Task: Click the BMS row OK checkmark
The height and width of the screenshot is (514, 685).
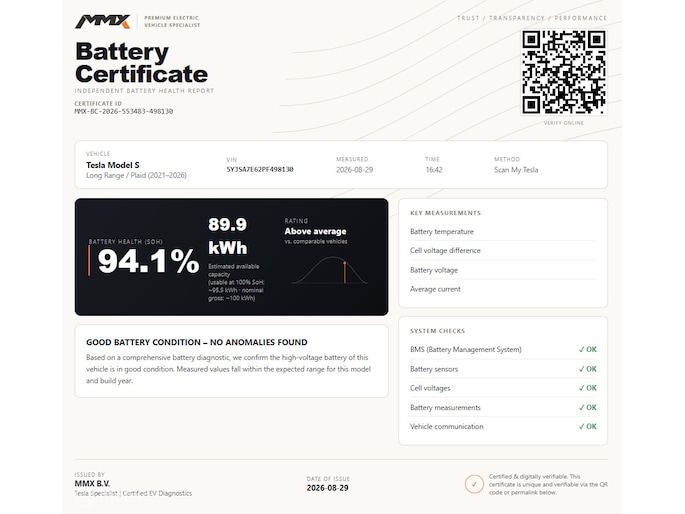Action: 587,349
